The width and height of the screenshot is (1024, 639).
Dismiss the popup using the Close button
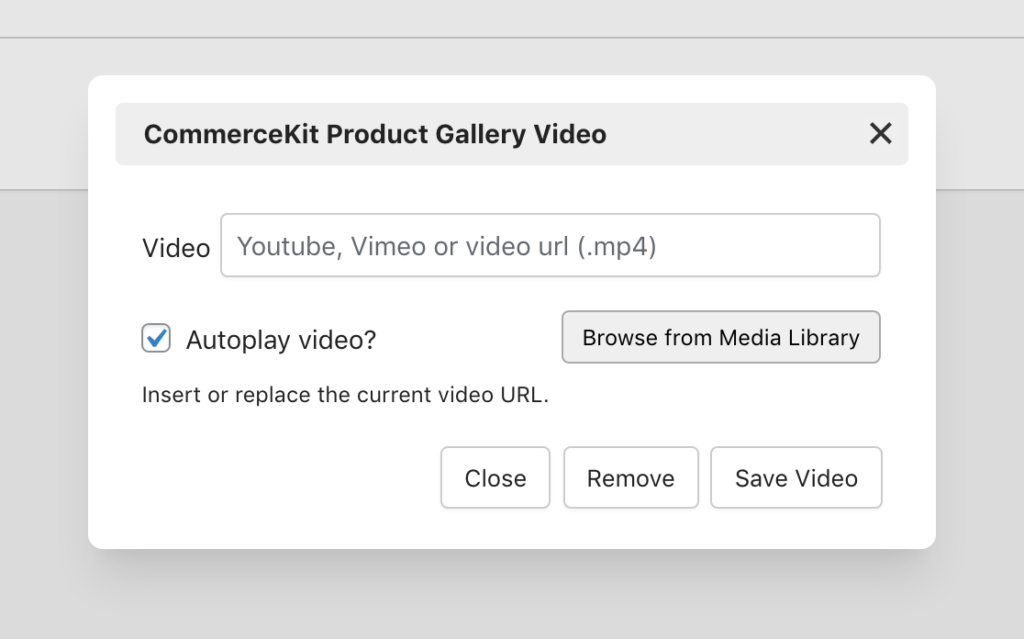pos(495,477)
